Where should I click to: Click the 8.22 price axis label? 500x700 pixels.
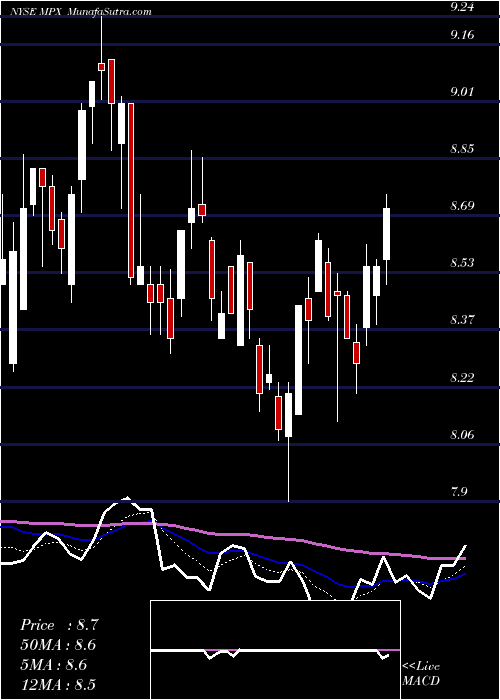(x=462, y=378)
